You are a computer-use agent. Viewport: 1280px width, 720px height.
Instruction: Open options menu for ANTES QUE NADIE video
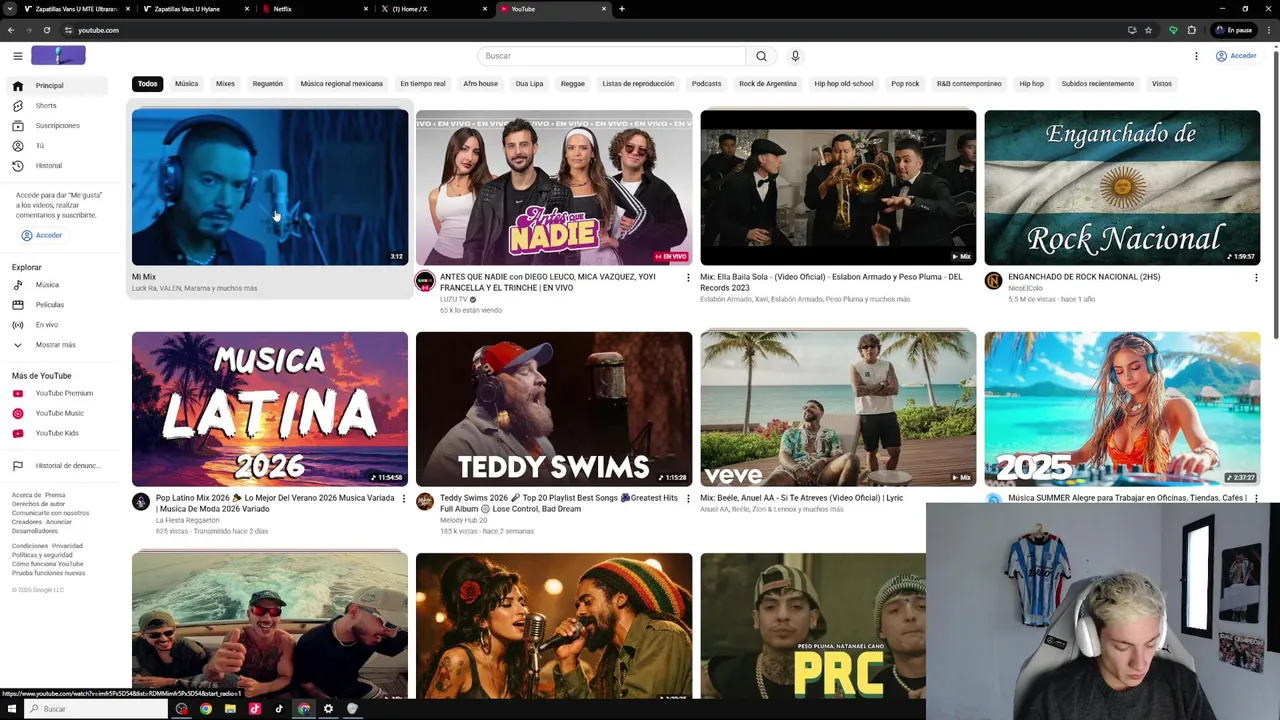[x=688, y=278]
